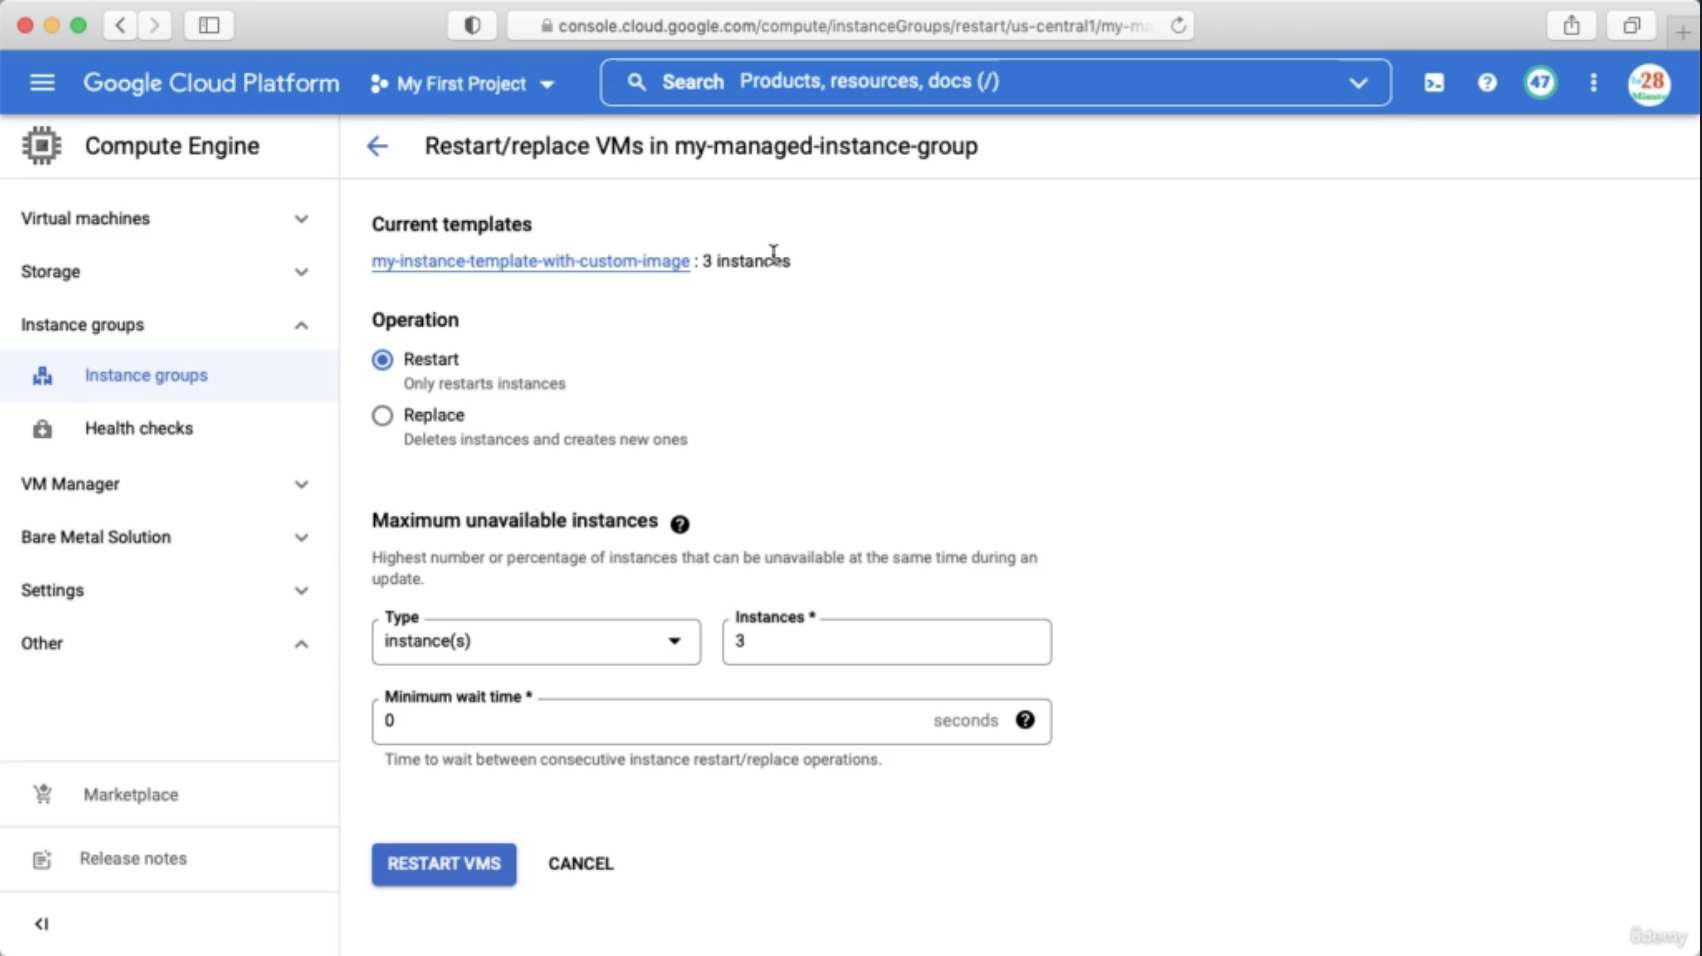Reload the page in Safari
This screenshot has height=956, width=1702.
[x=1179, y=26]
